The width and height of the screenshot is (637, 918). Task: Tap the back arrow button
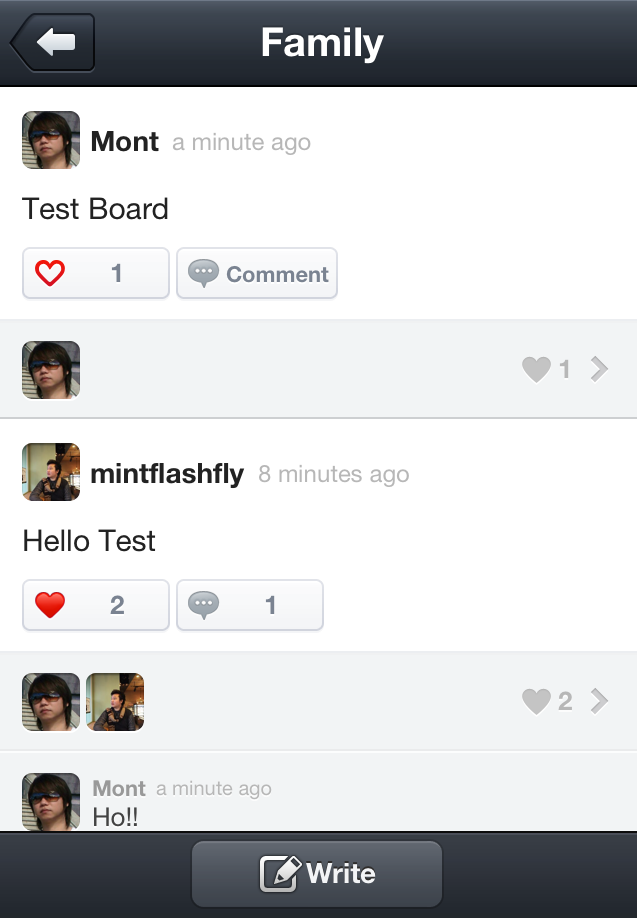coord(53,43)
